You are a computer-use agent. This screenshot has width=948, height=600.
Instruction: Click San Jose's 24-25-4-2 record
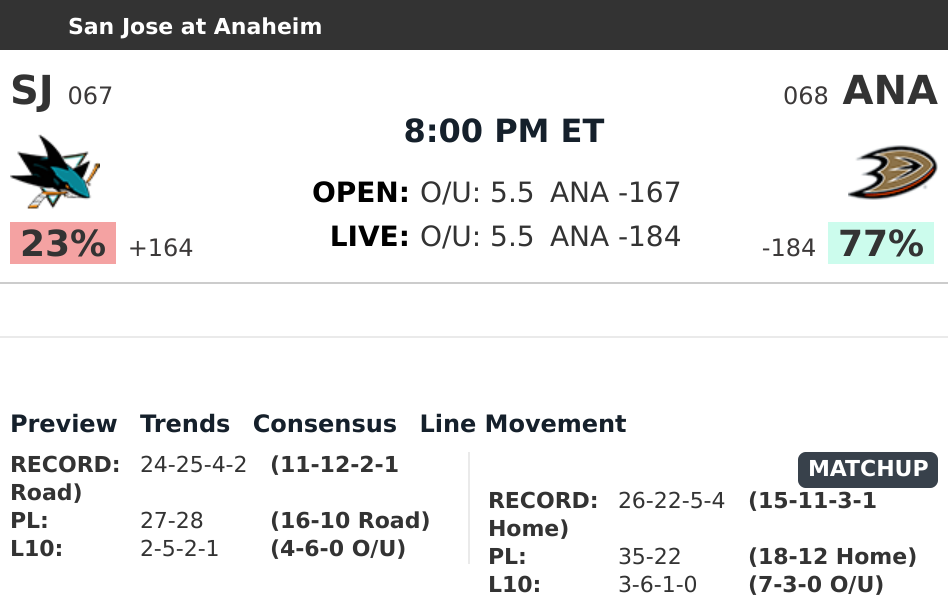193,465
